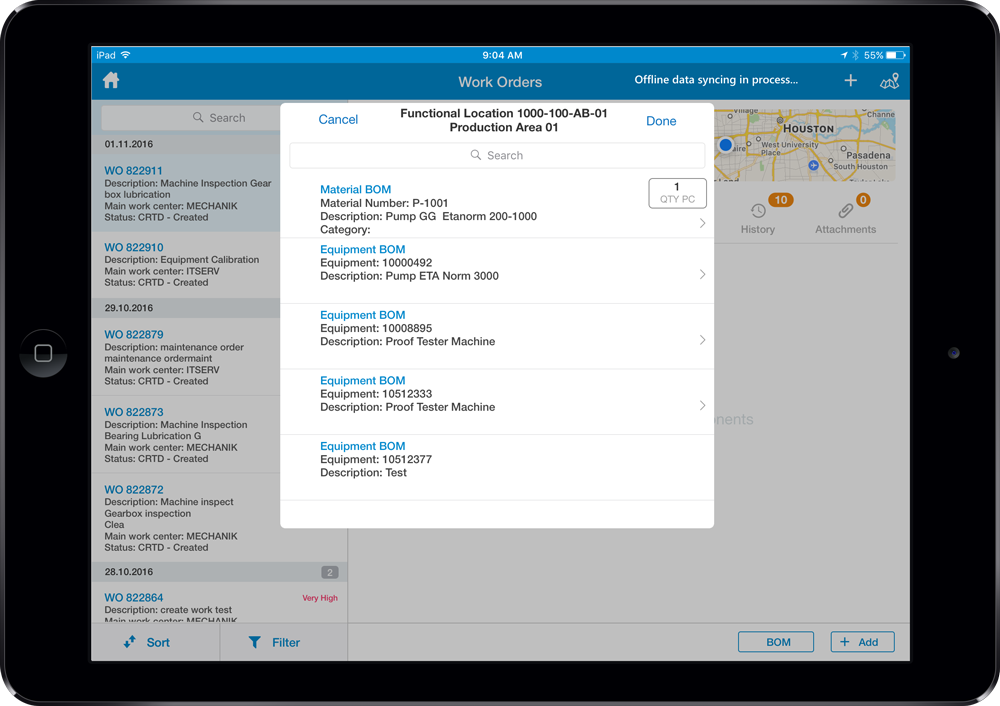Cancel the Functional Location dialog
Image resolution: width=1000 pixels, height=706 pixels.
(338, 119)
